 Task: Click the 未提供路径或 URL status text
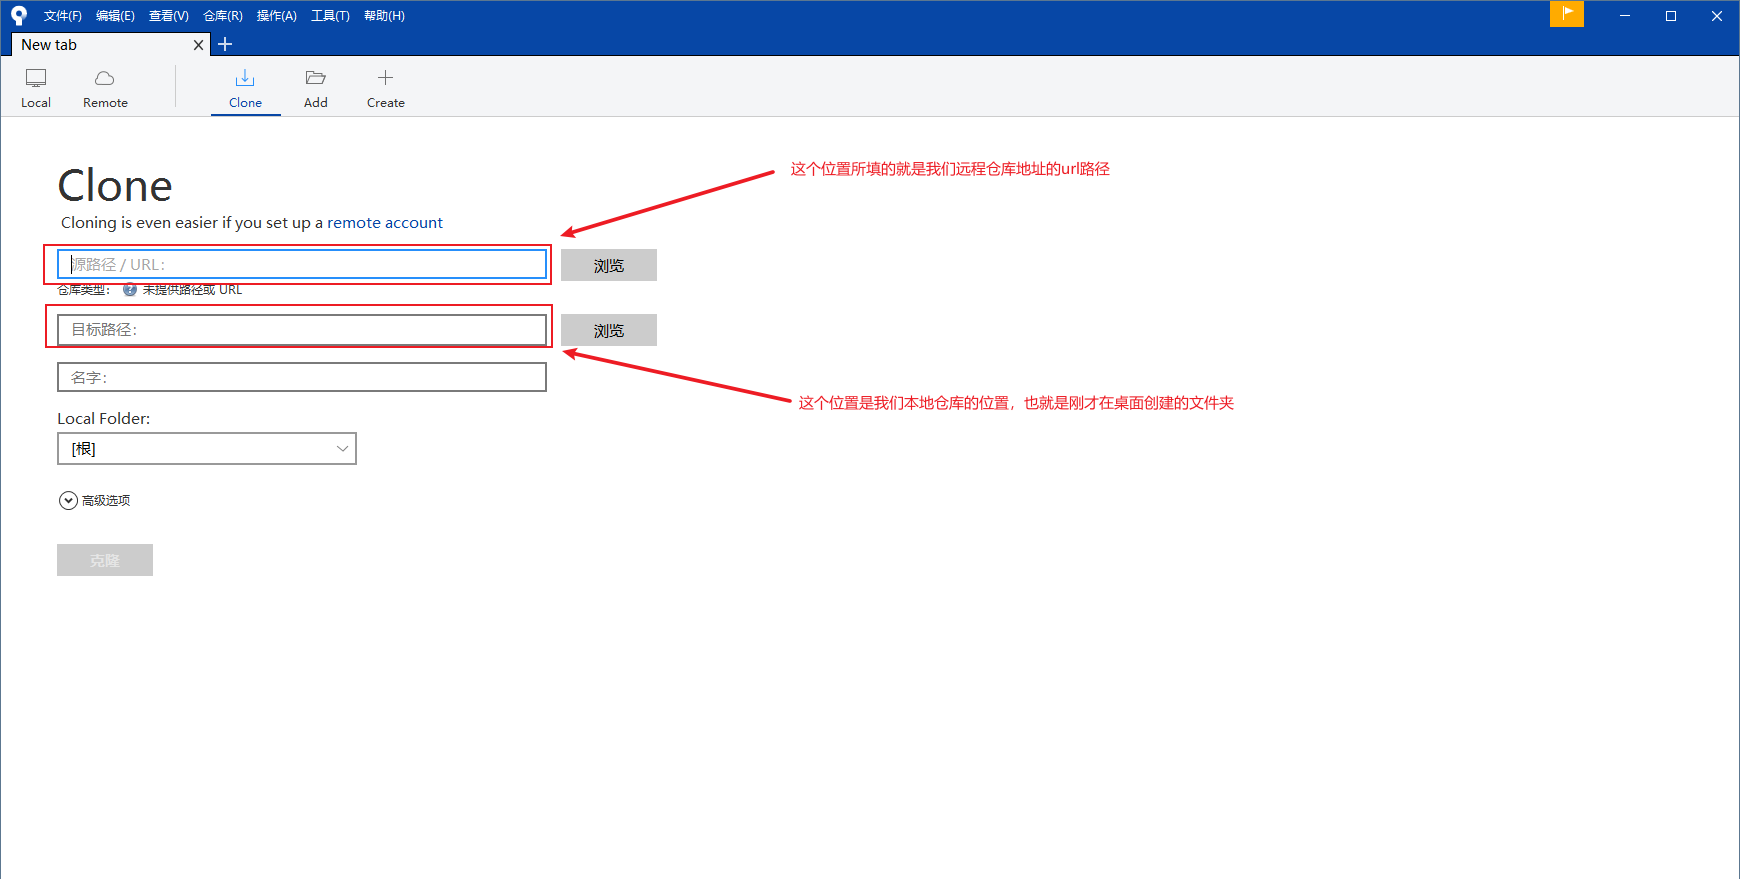pos(192,290)
